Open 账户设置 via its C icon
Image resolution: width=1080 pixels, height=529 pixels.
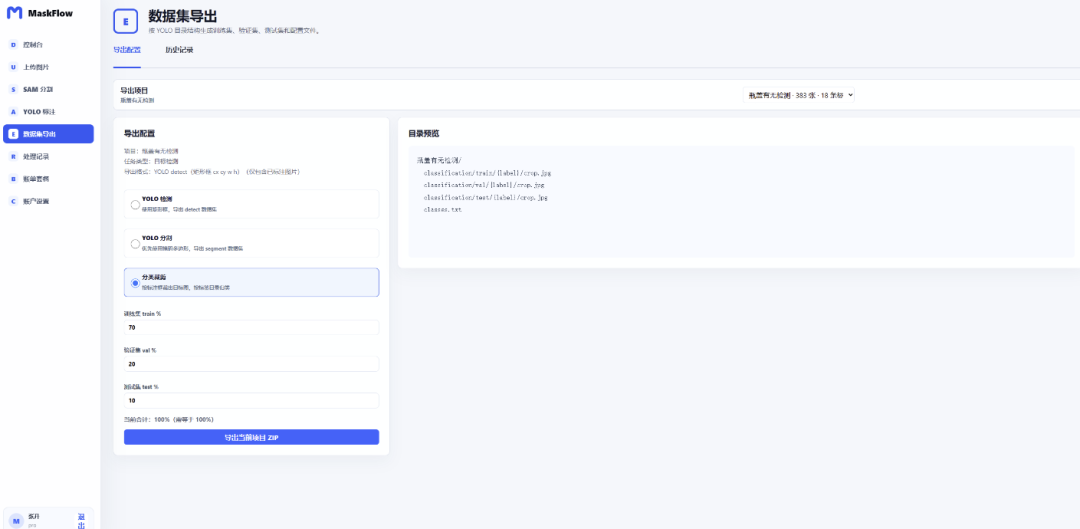pyautogui.click(x=13, y=201)
